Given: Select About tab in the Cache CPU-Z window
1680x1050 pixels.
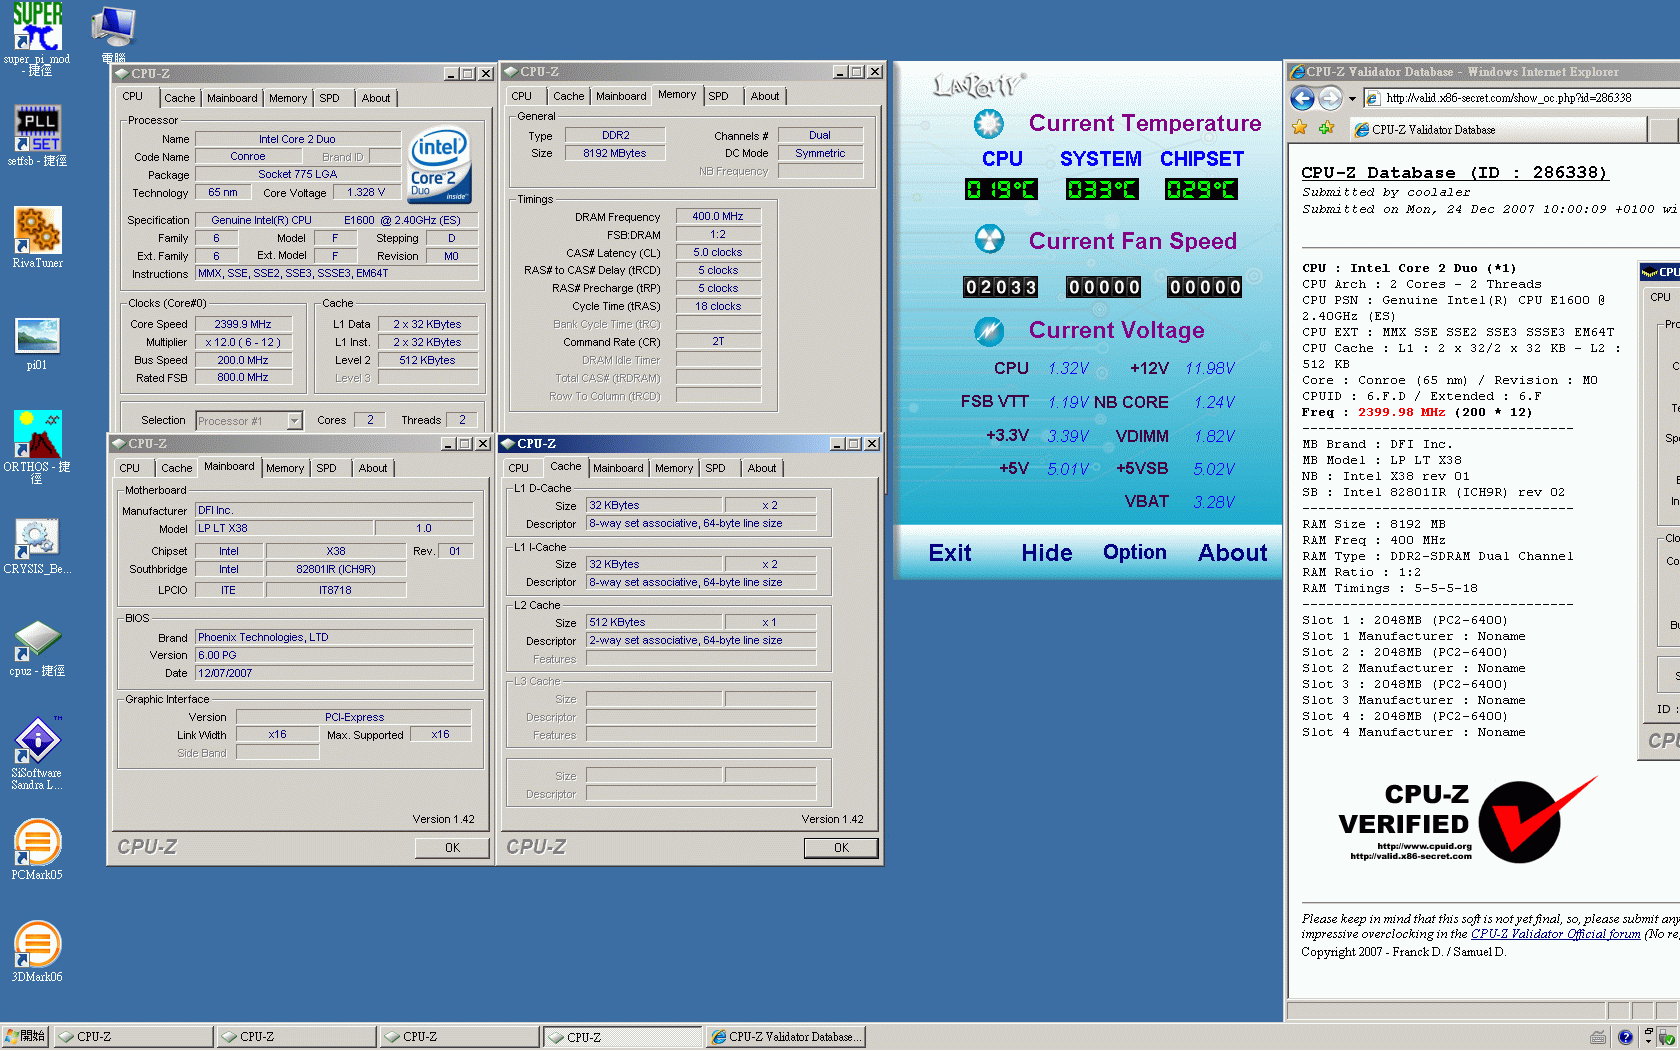Looking at the screenshot, I should tap(762, 468).
